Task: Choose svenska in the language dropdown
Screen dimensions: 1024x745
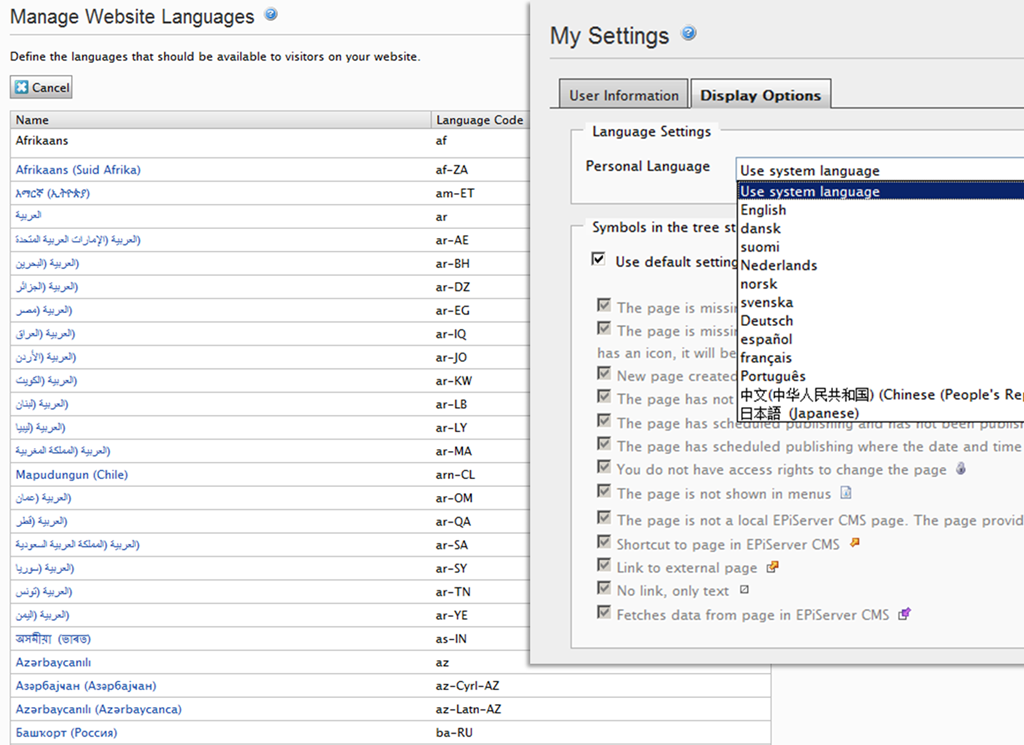Action: [767, 302]
